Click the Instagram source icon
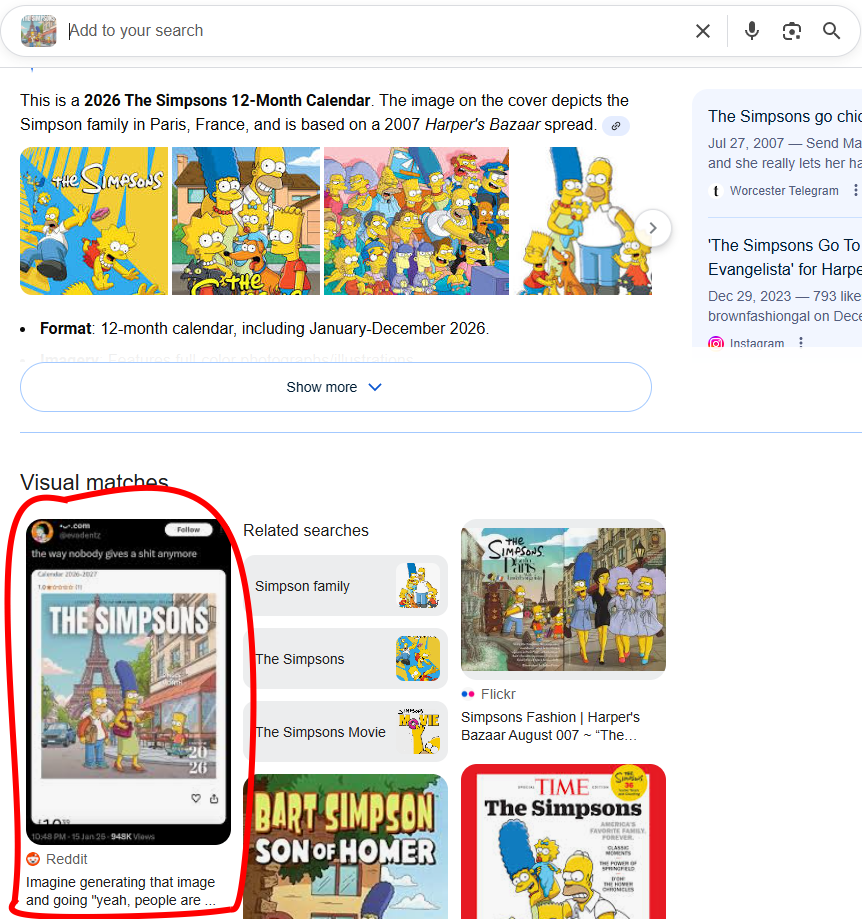The height and width of the screenshot is (919, 862). (716, 343)
